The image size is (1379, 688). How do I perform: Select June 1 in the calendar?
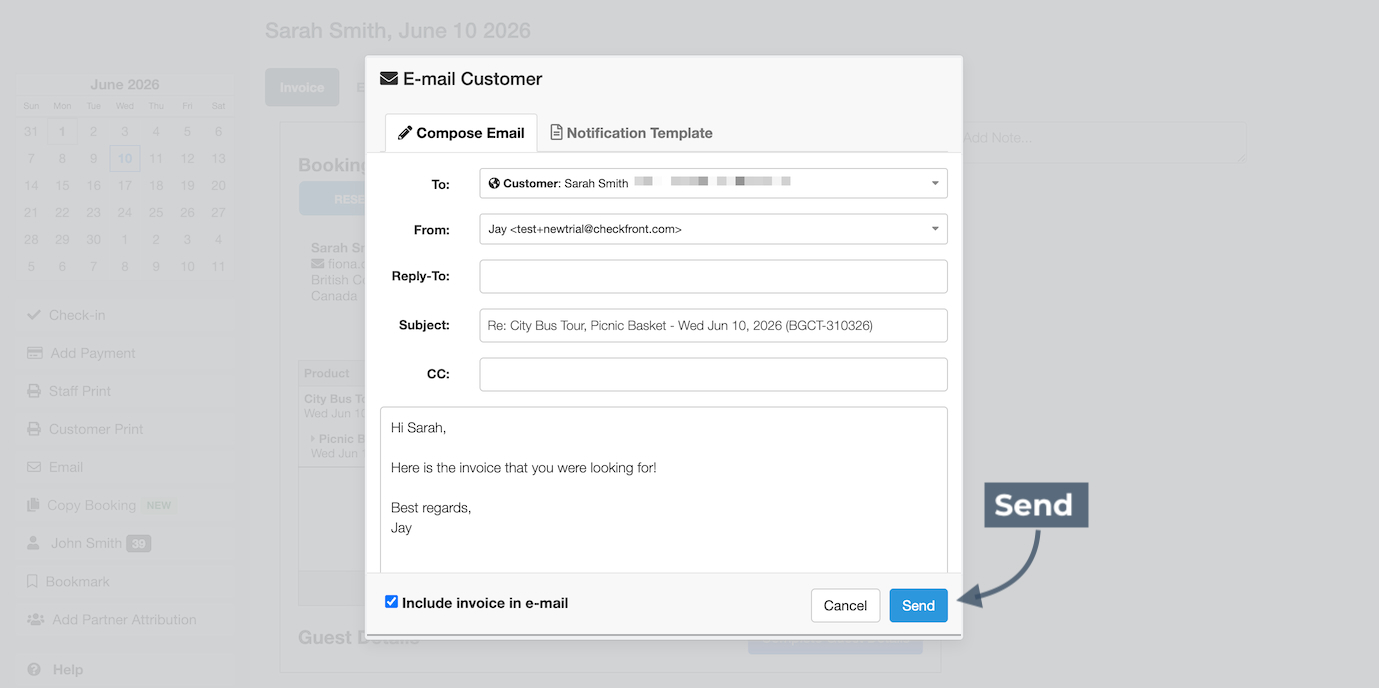pyautogui.click(x=62, y=131)
